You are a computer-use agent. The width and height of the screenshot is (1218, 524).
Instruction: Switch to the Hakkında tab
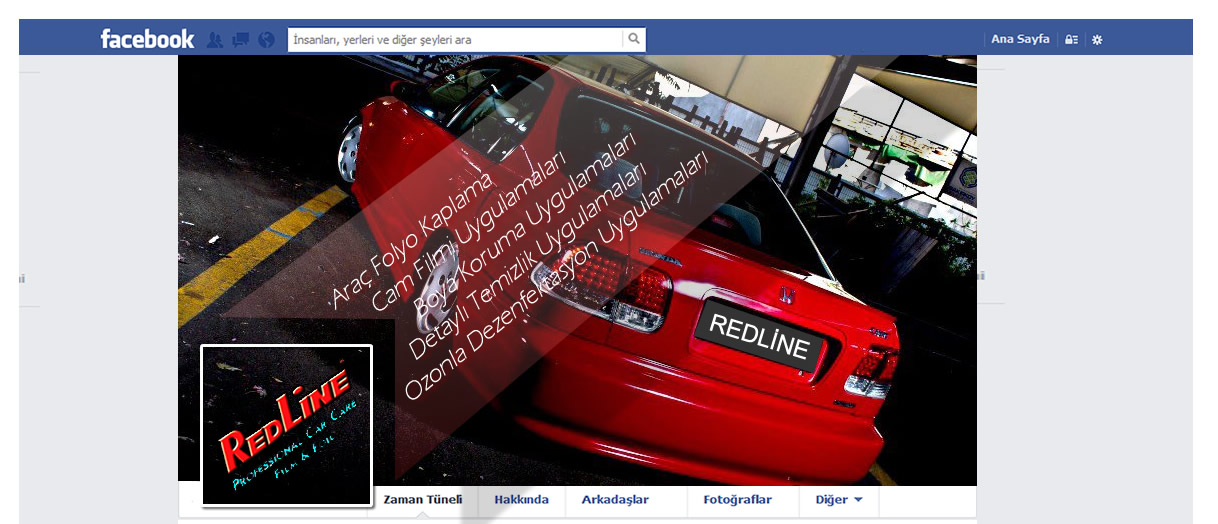(521, 499)
